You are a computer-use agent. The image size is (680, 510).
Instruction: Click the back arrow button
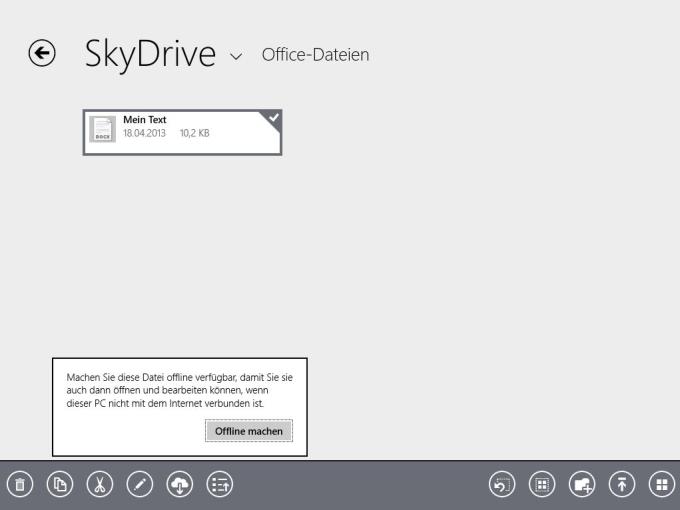click(42, 53)
